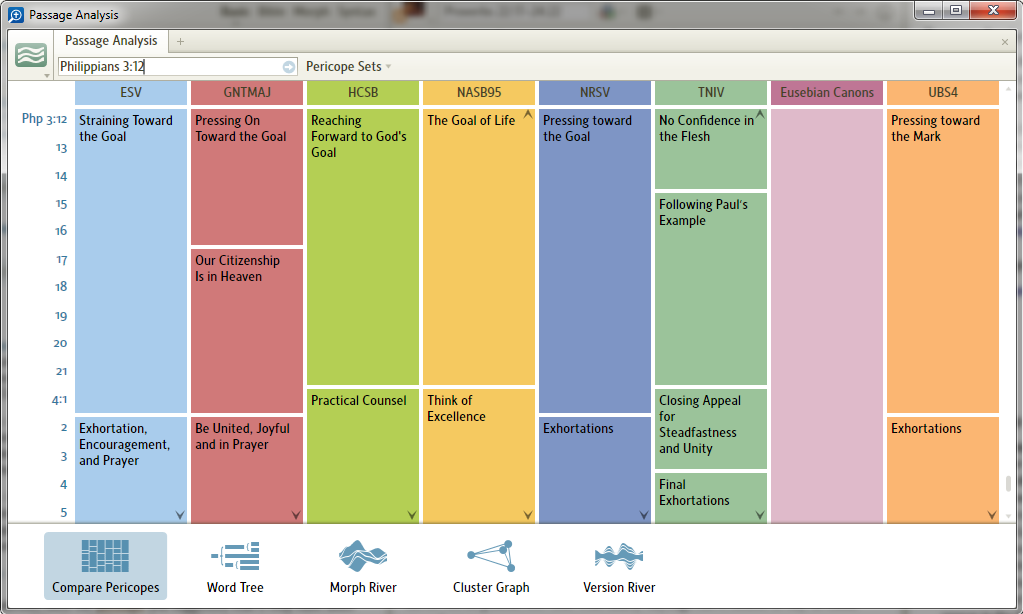Expand ESV column down arrow
1023x614 pixels.
[180, 515]
